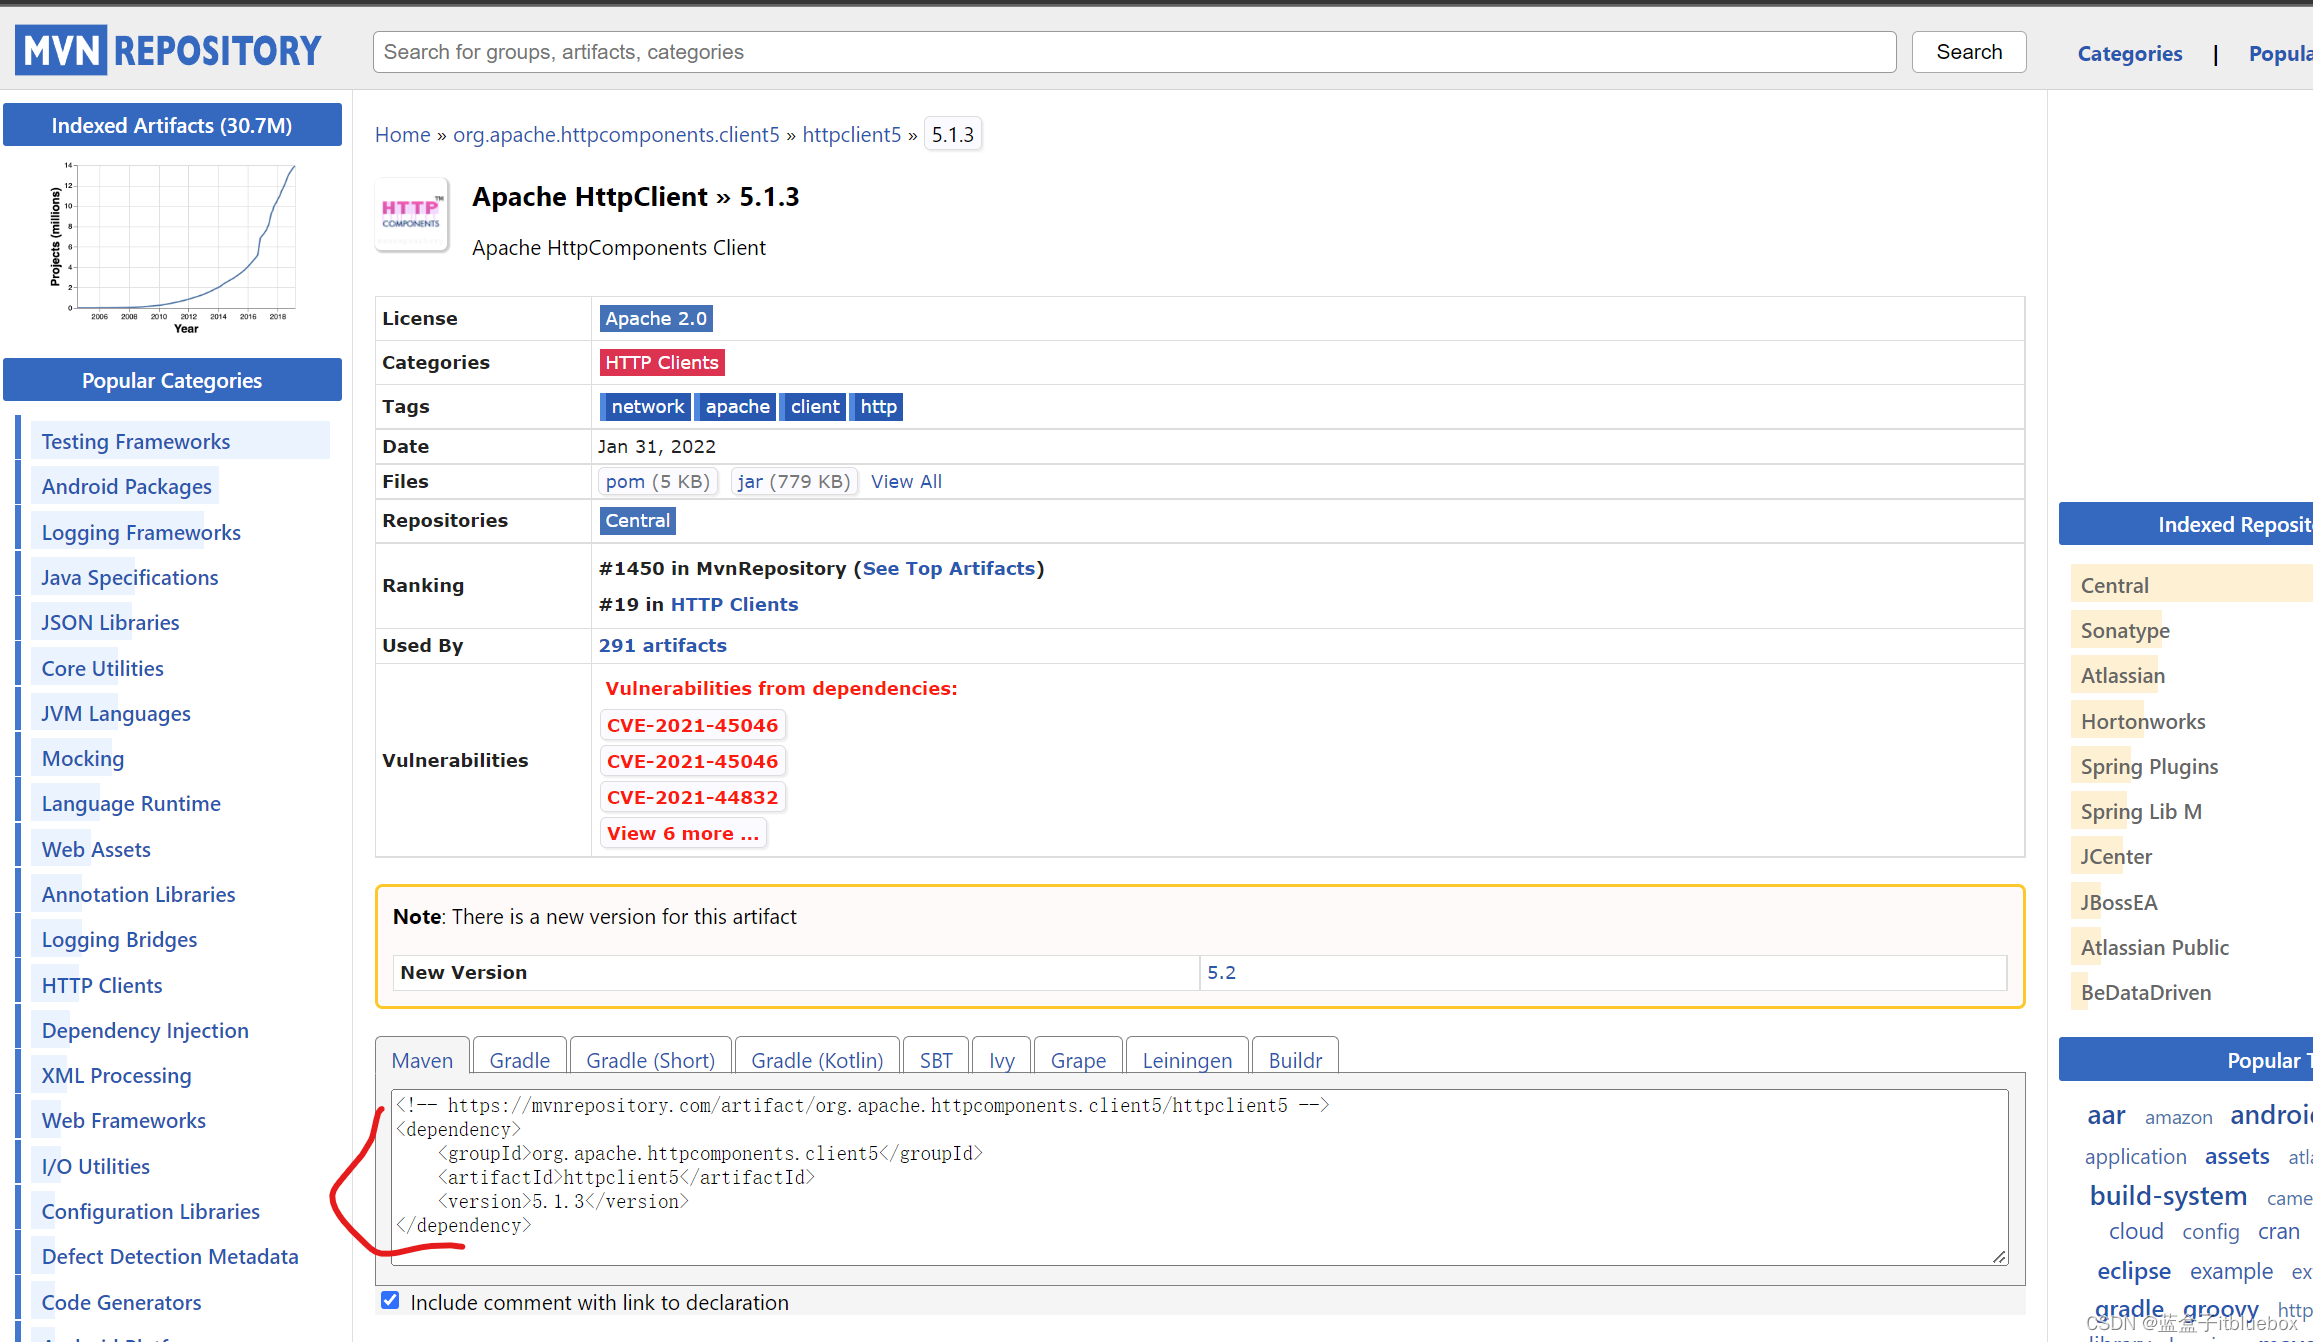This screenshot has width=2313, height=1342.
Task: Open the Categories top navigation link
Action: [2129, 54]
